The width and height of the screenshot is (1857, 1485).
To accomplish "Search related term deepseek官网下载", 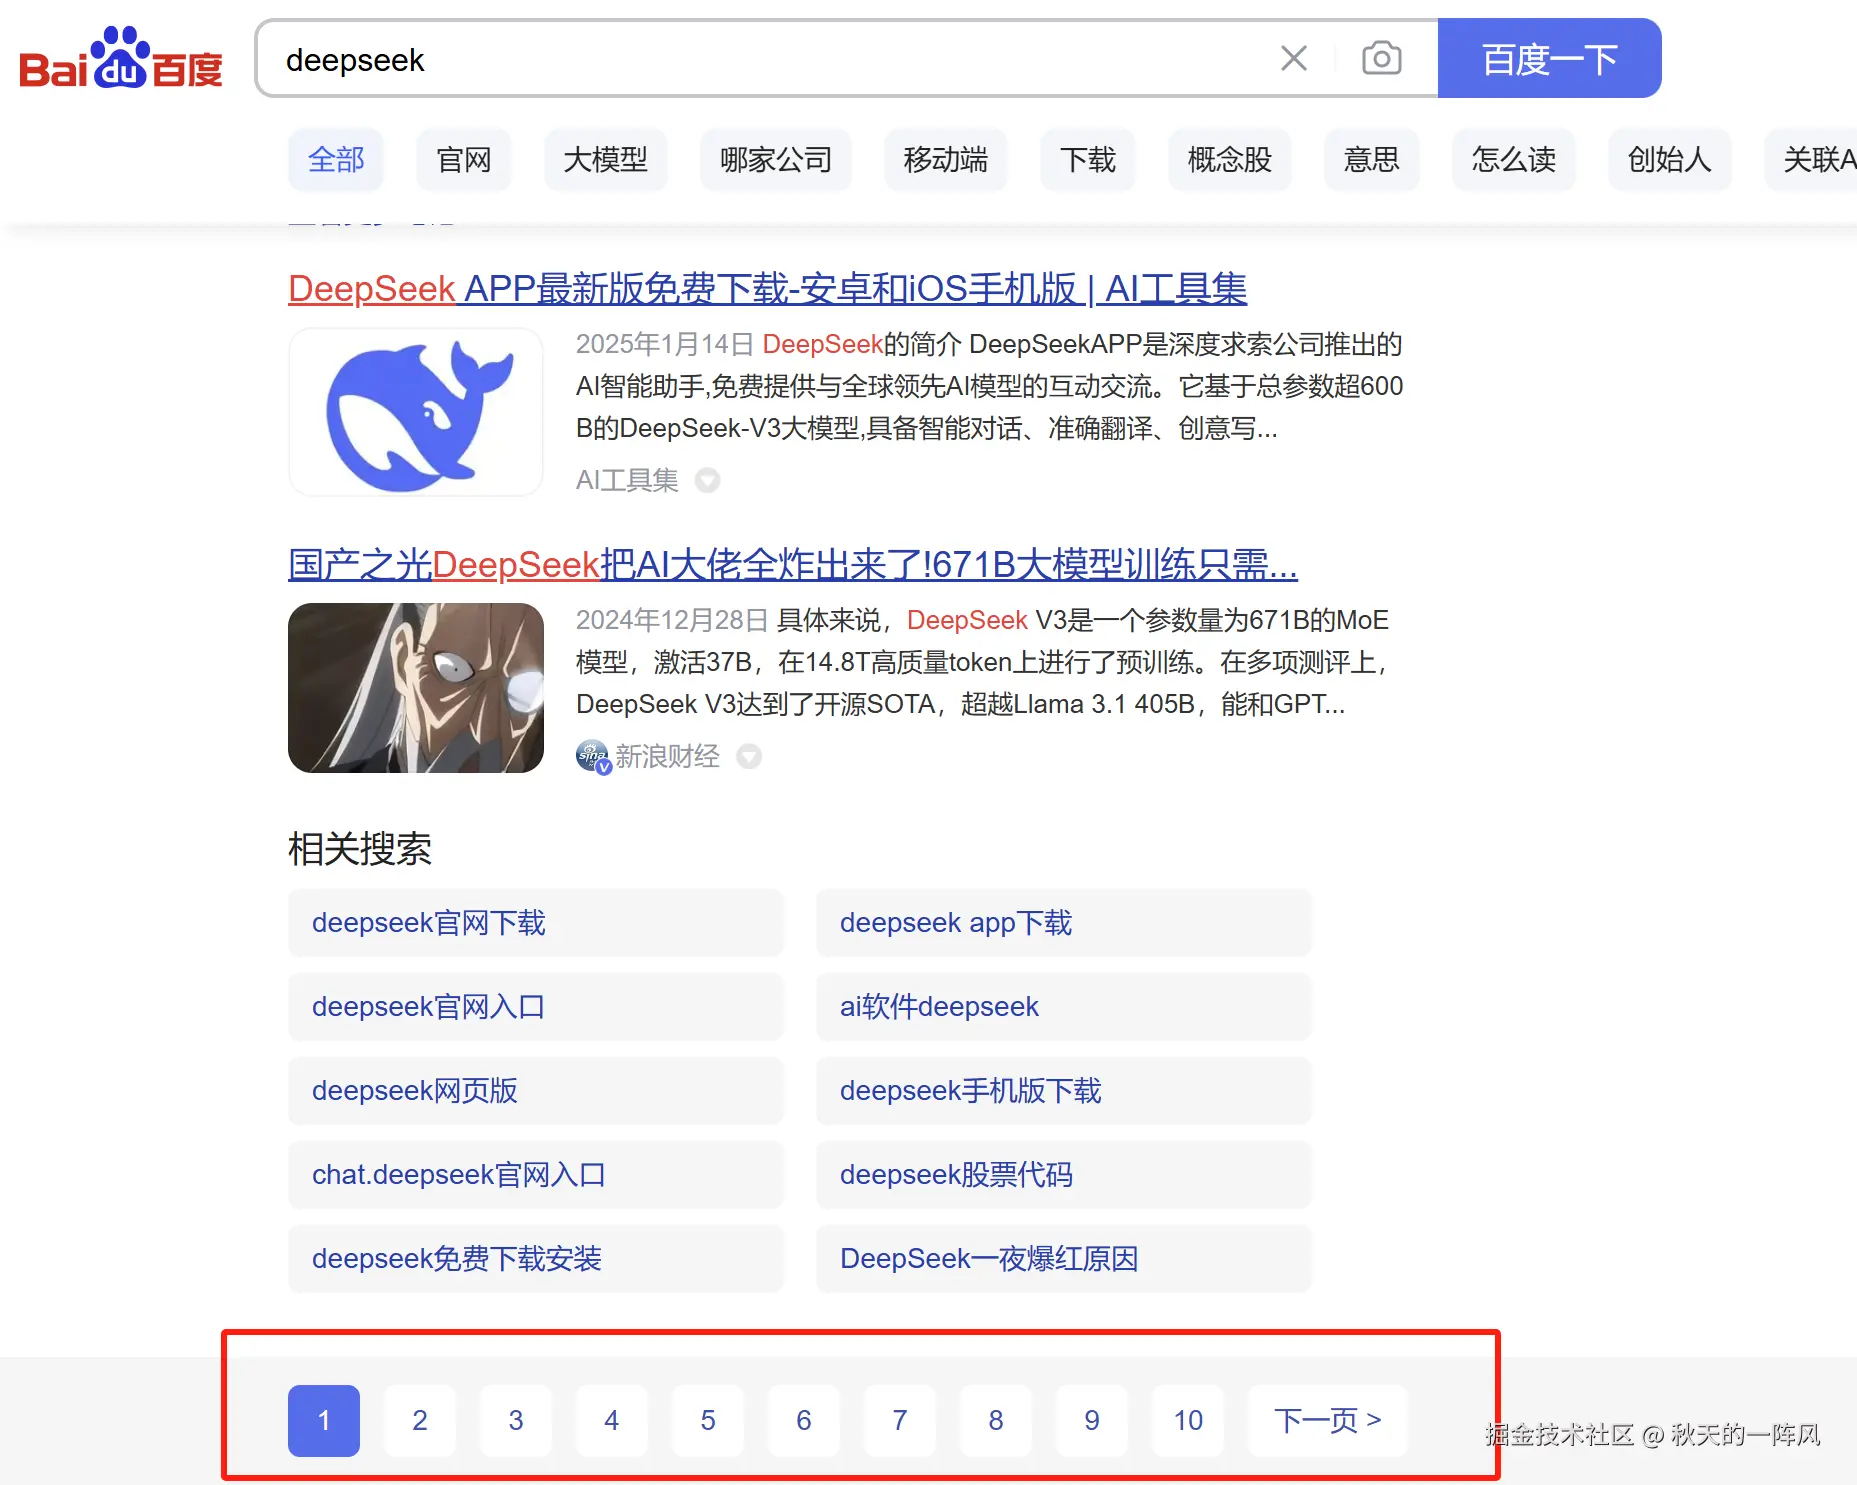I will click(x=536, y=922).
